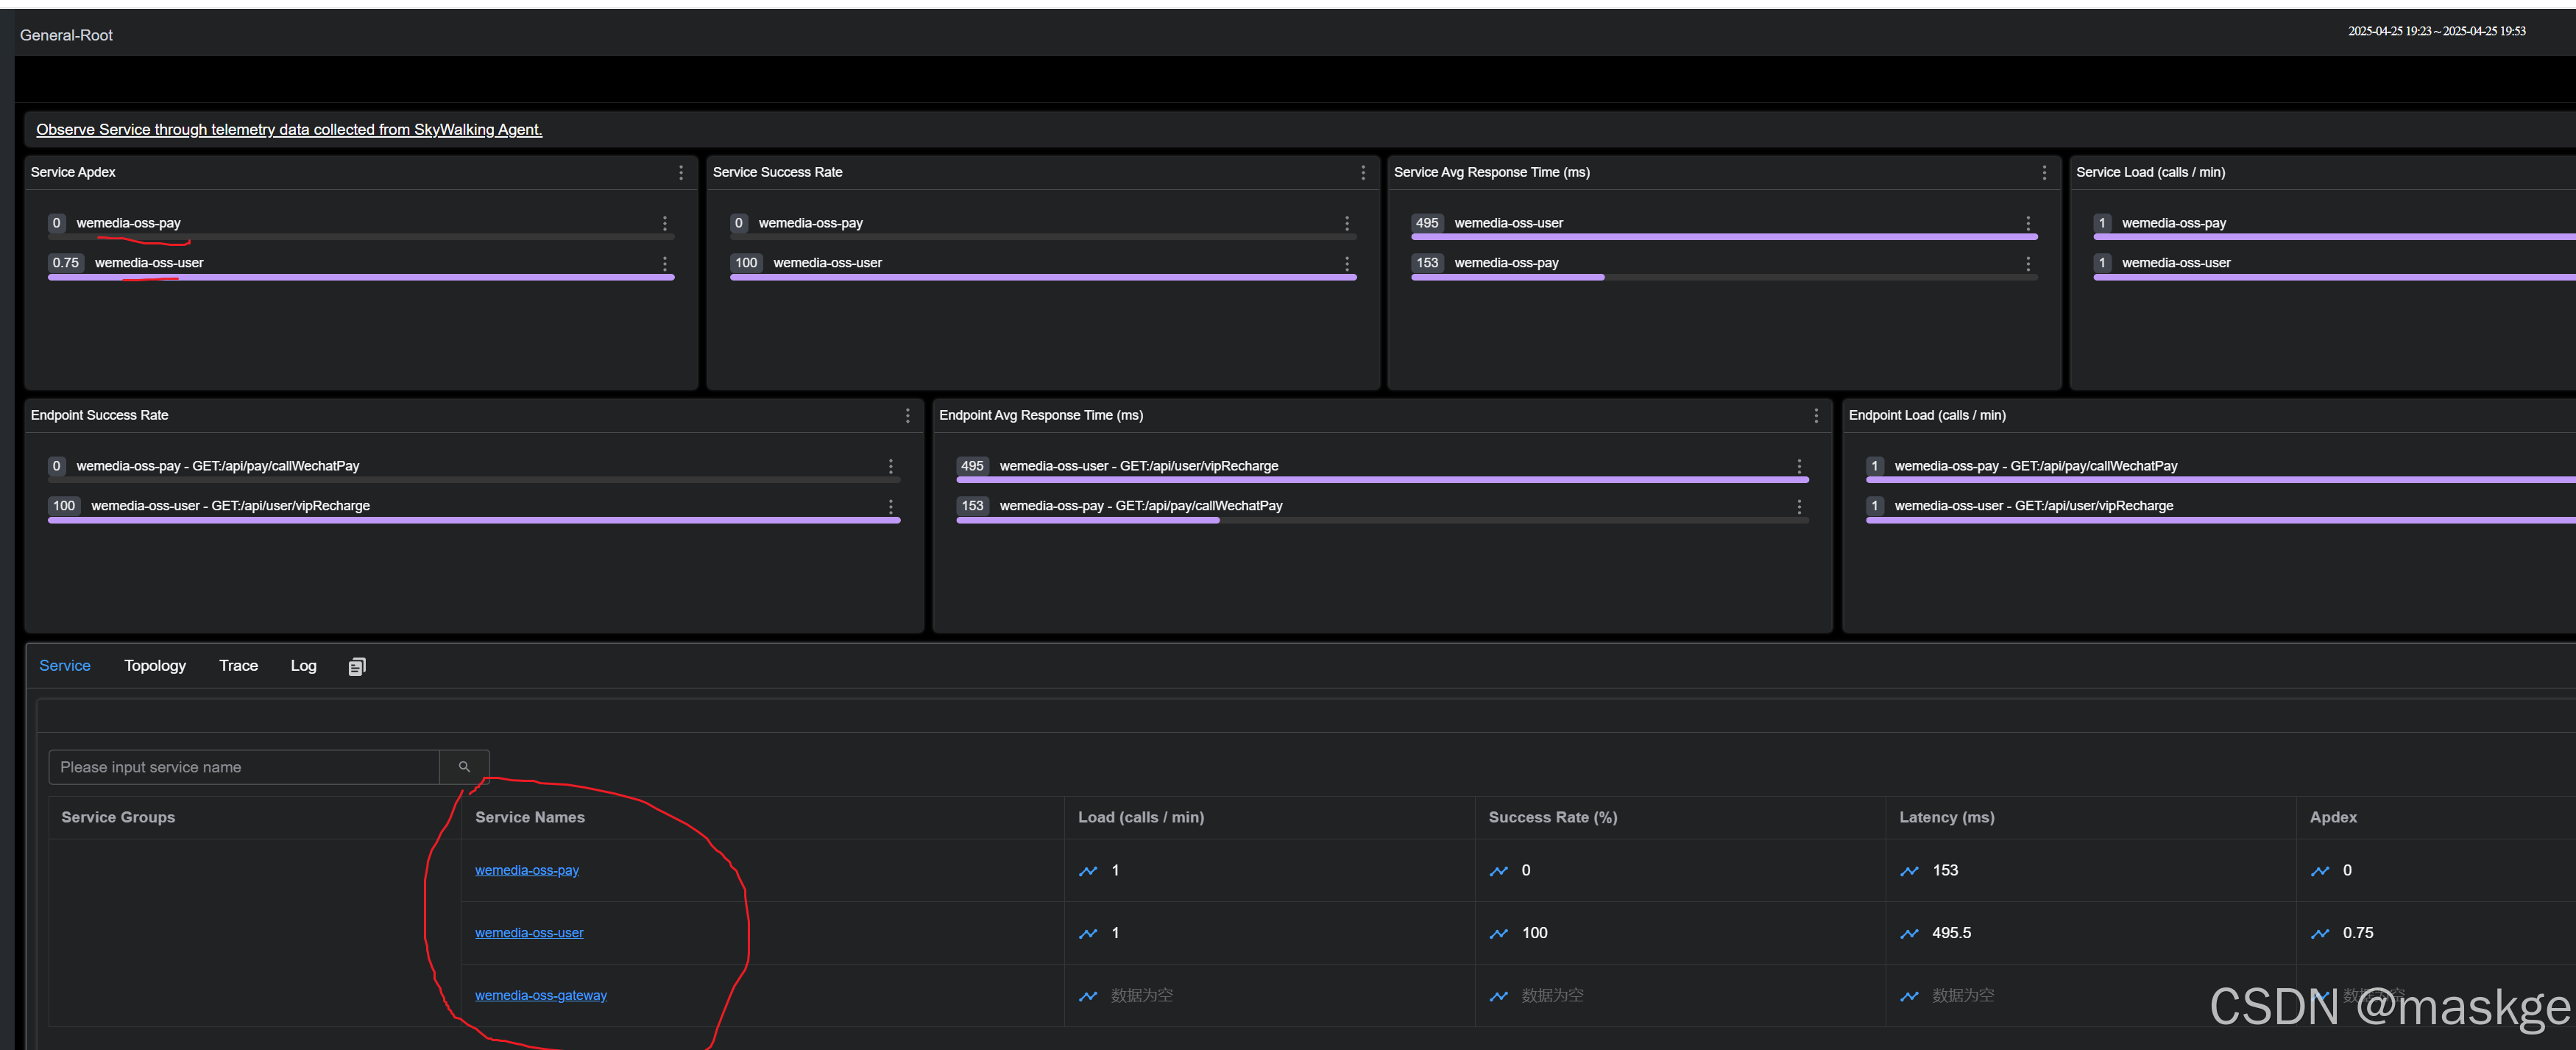Expand options for wemedia-oss-user in Service Success Rate

(x=1346, y=264)
